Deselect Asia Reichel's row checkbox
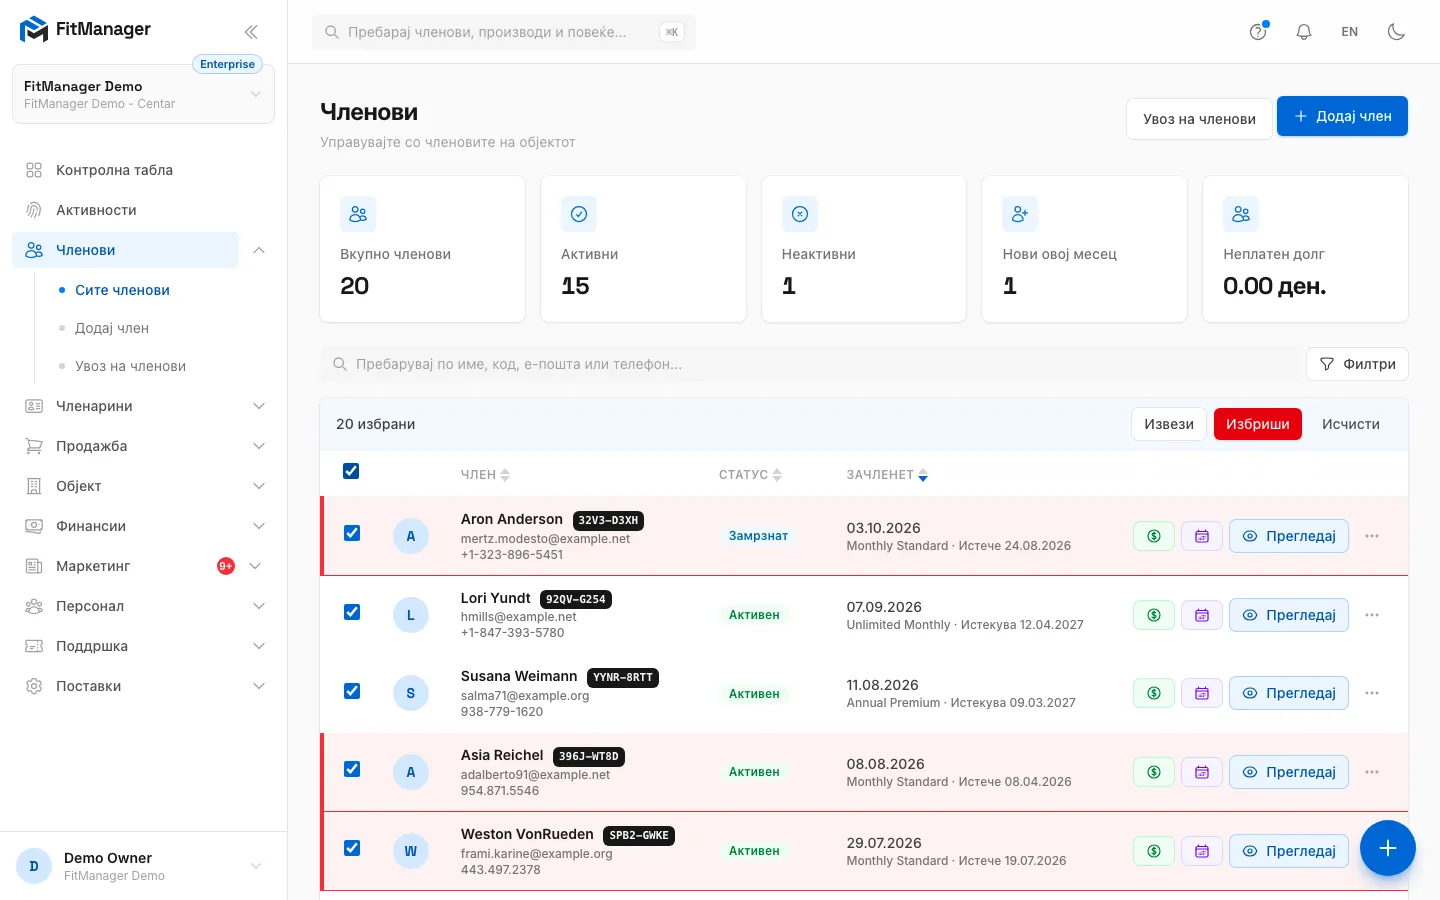Viewport: 1440px width, 900px height. coord(352,769)
